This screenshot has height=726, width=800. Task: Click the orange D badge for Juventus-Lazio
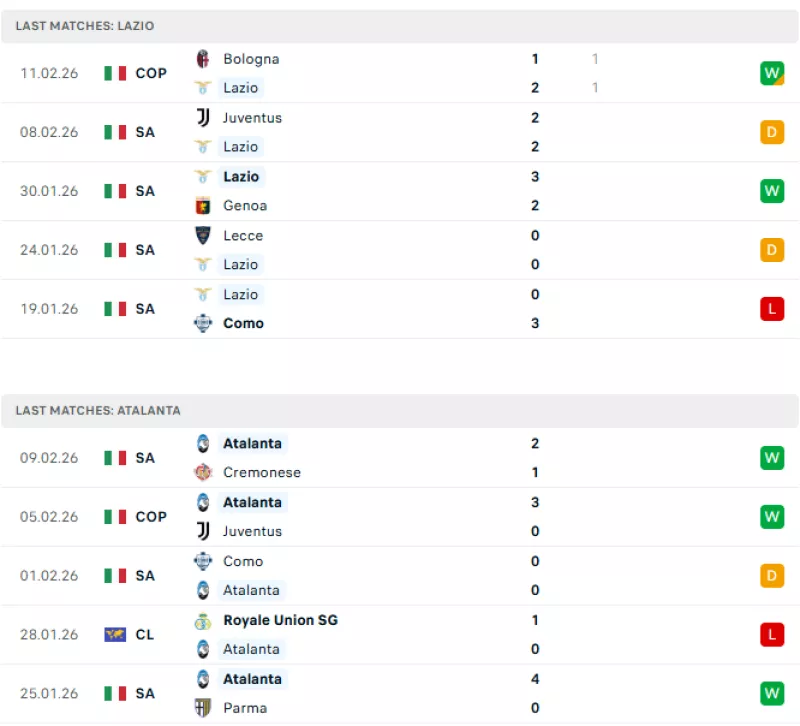pos(771,132)
